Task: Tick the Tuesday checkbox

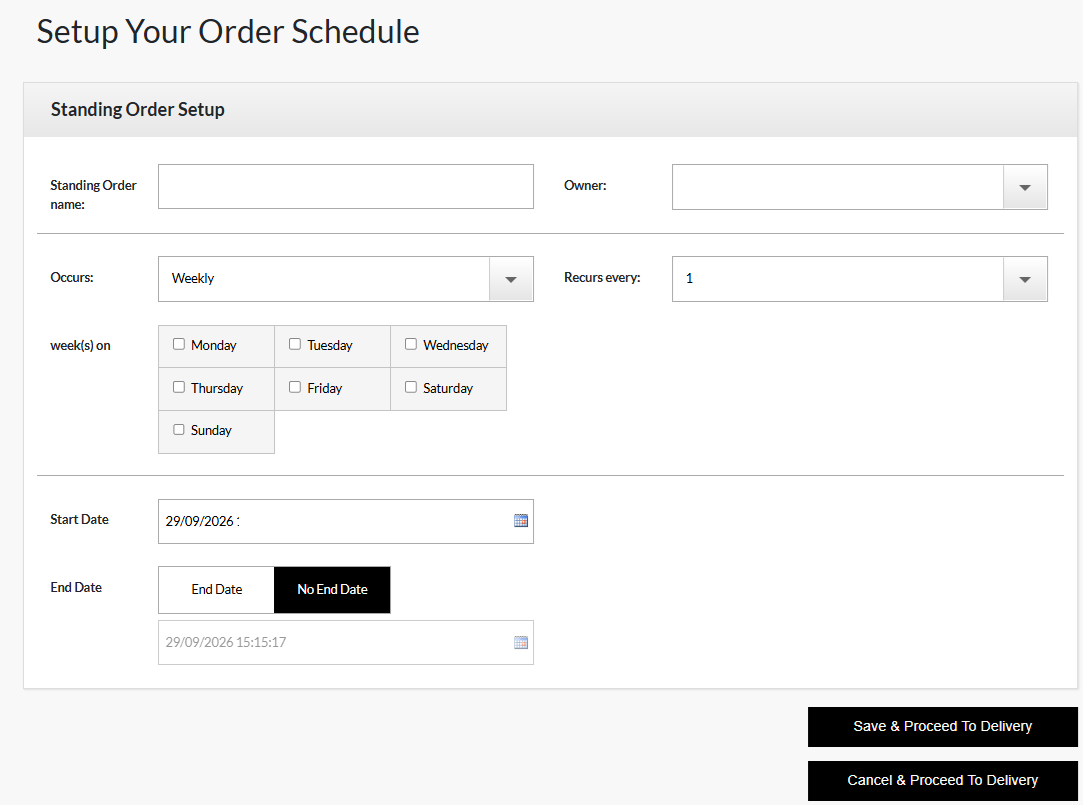Action: pyautogui.click(x=295, y=344)
